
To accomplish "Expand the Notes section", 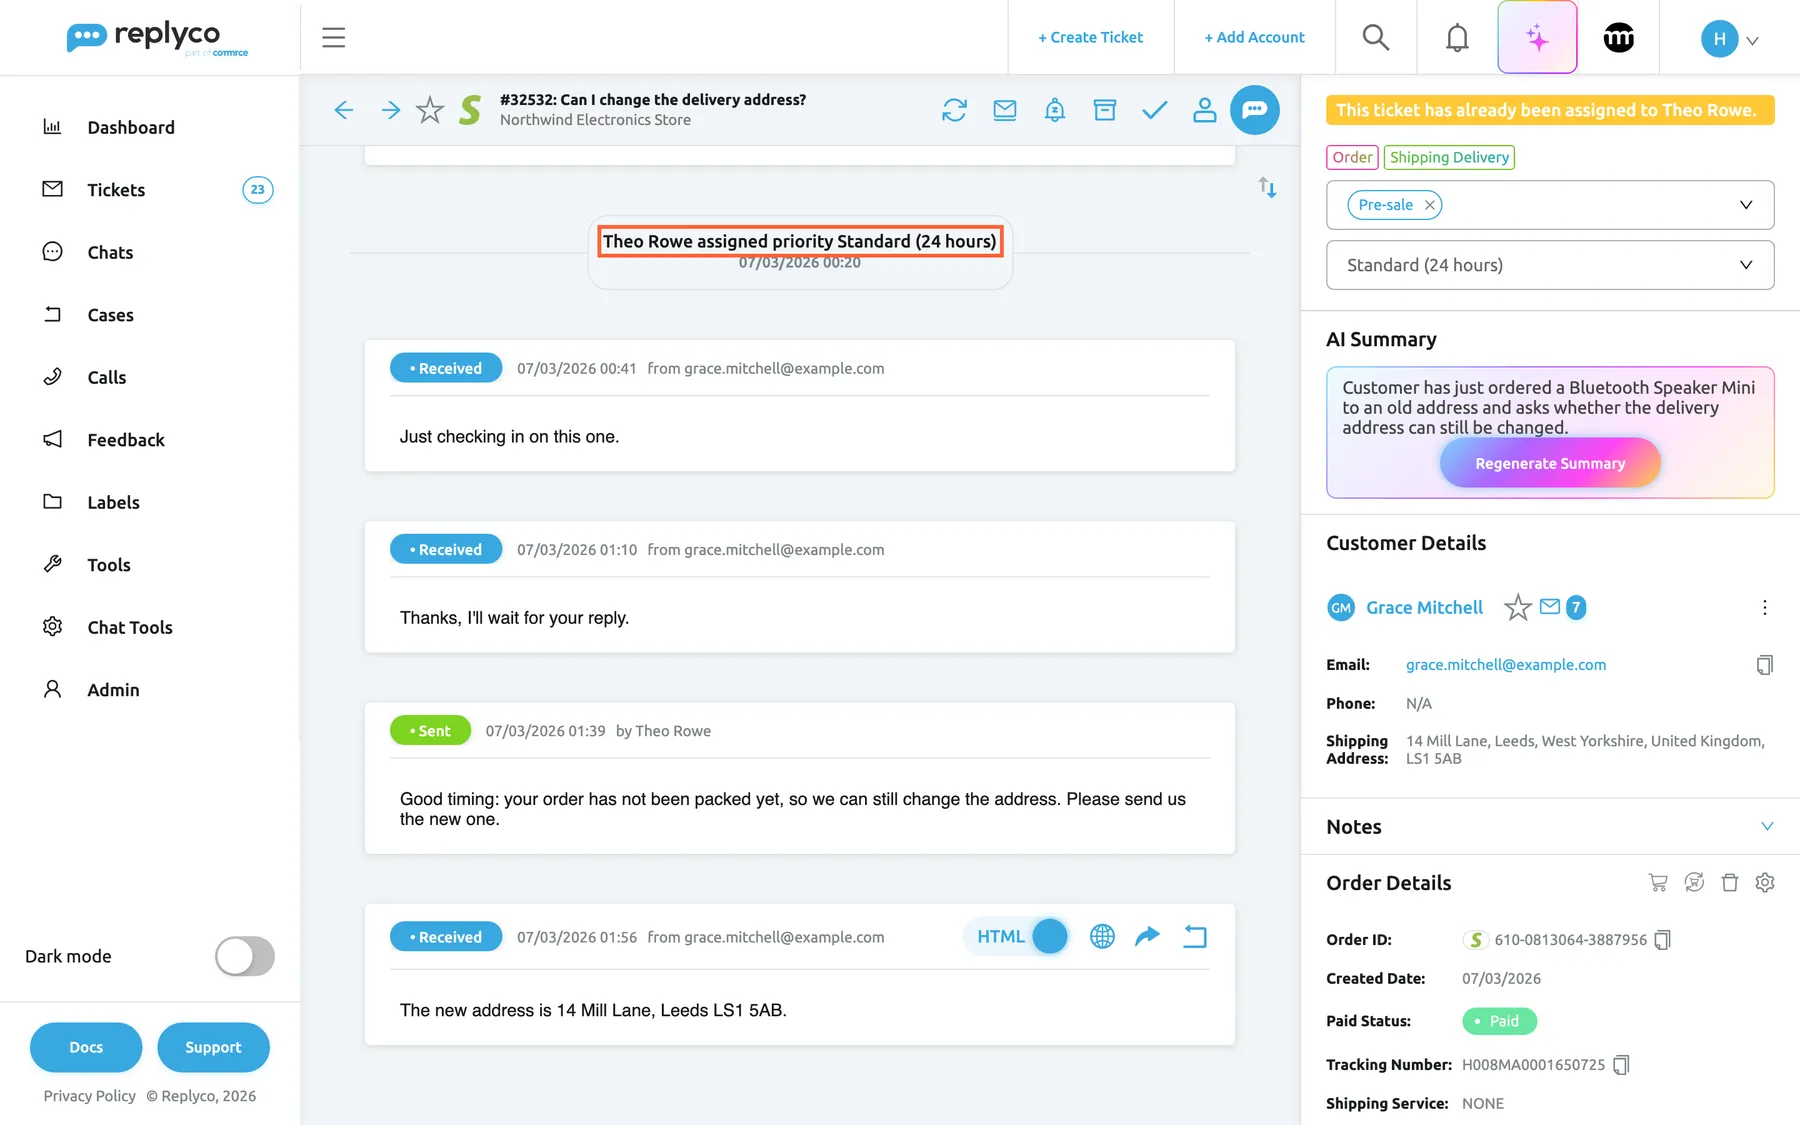I will click(x=1767, y=827).
